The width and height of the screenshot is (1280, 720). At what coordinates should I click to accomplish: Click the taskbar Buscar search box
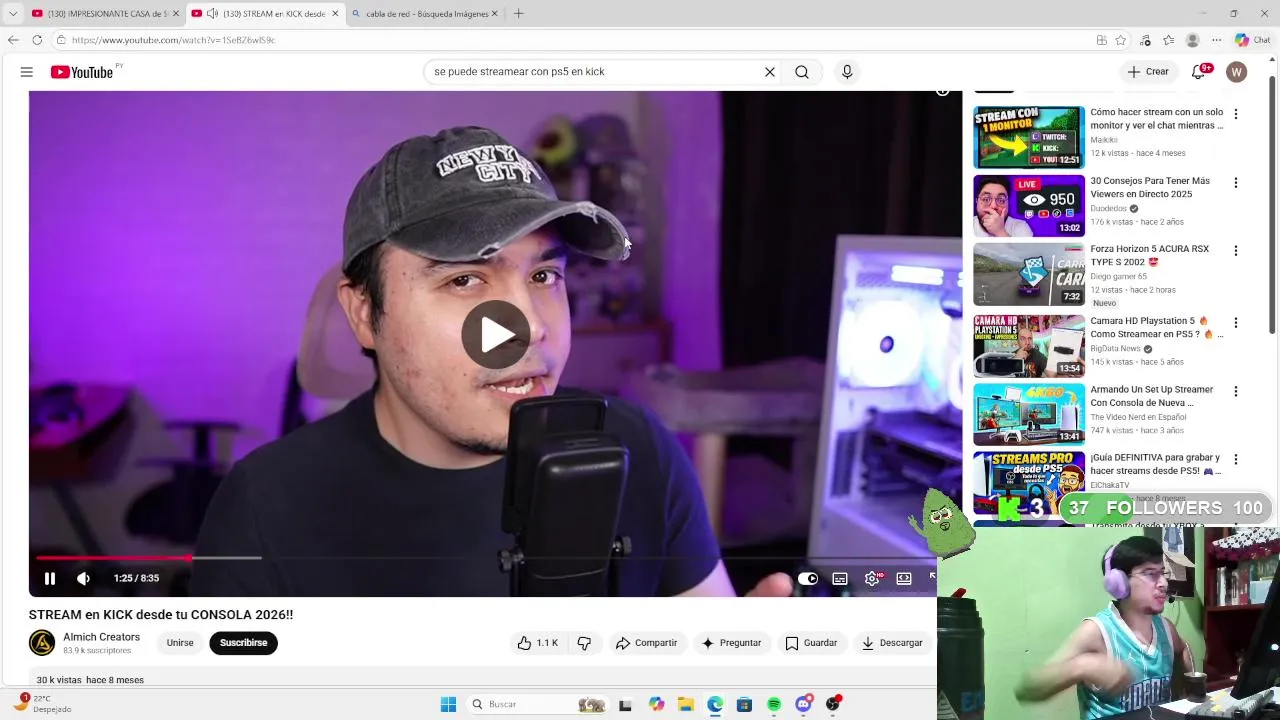(538, 704)
